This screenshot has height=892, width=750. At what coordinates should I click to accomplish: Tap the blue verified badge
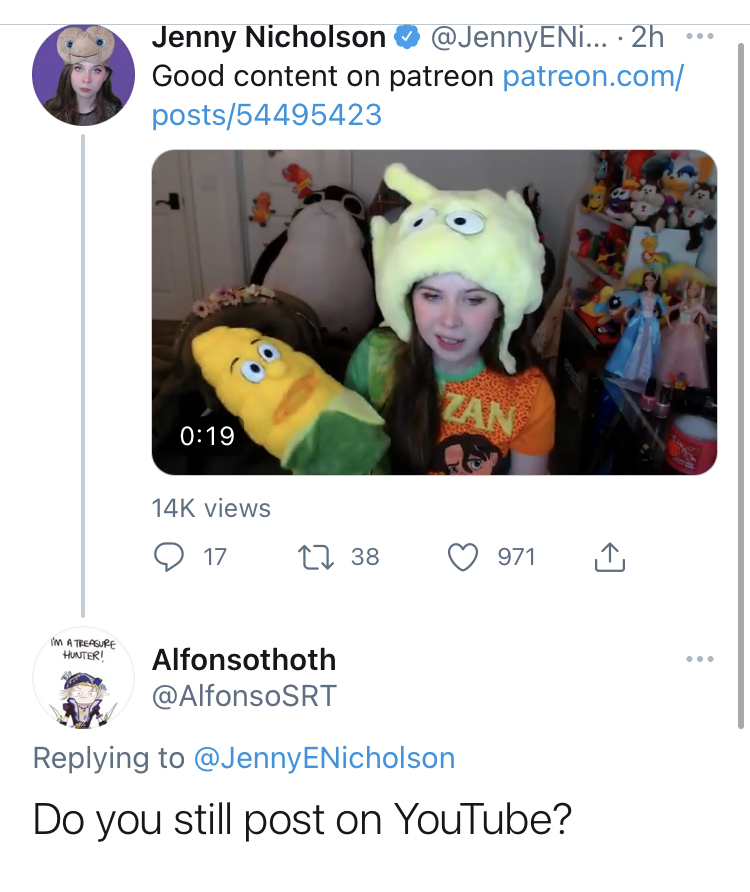tap(407, 37)
